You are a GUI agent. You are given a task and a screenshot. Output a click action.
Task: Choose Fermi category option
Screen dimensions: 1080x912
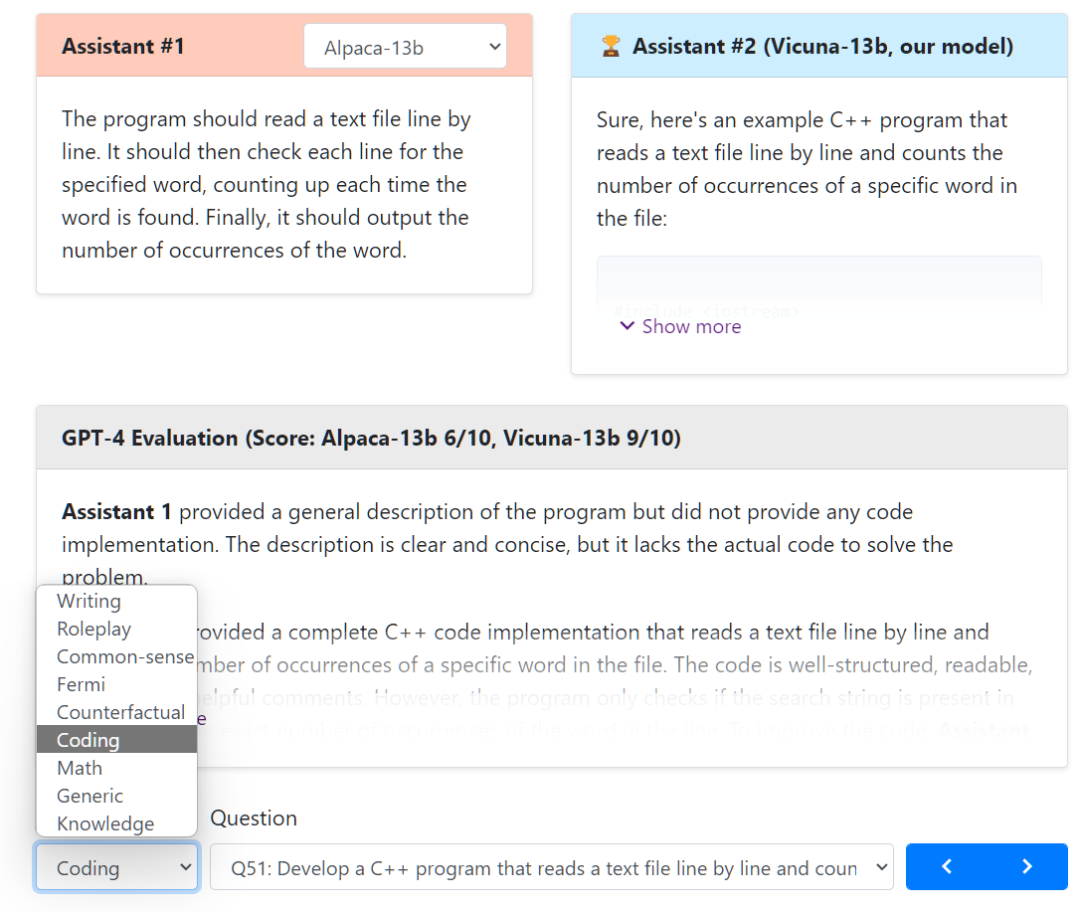[116, 684]
